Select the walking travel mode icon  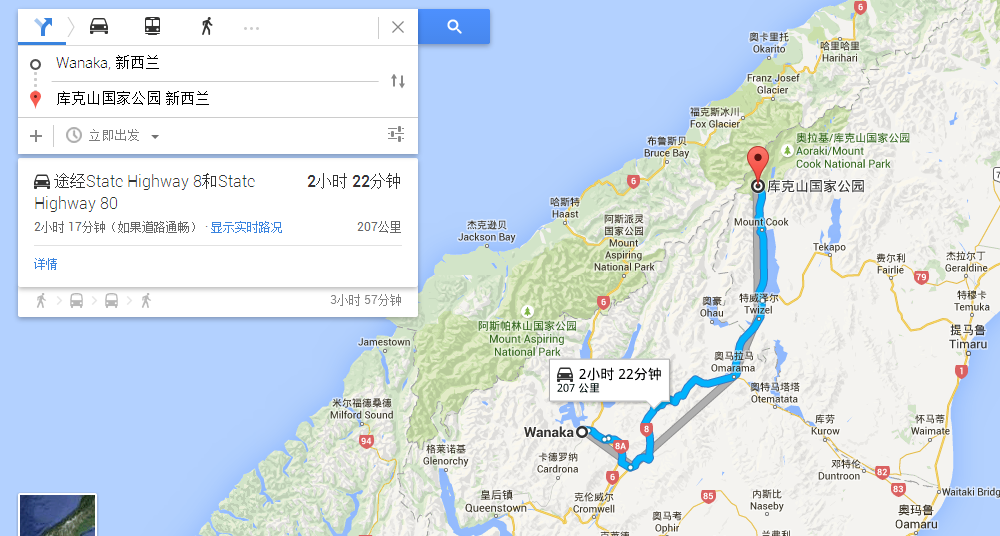(206, 26)
